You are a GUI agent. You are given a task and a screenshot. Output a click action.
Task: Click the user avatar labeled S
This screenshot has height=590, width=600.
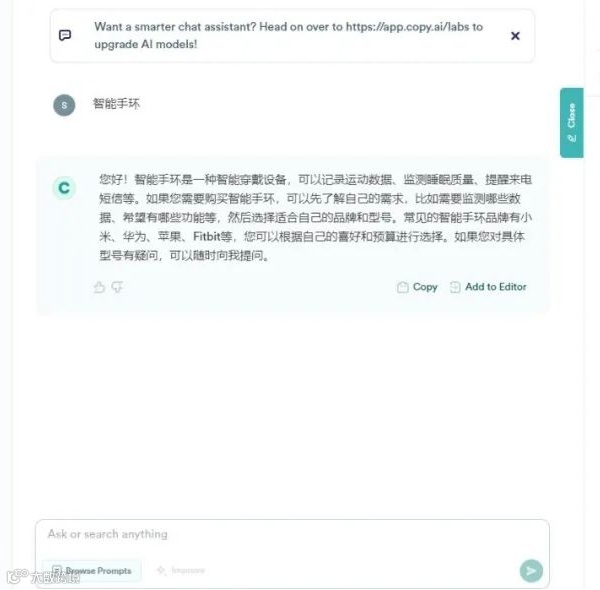click(x=64, y=105)
